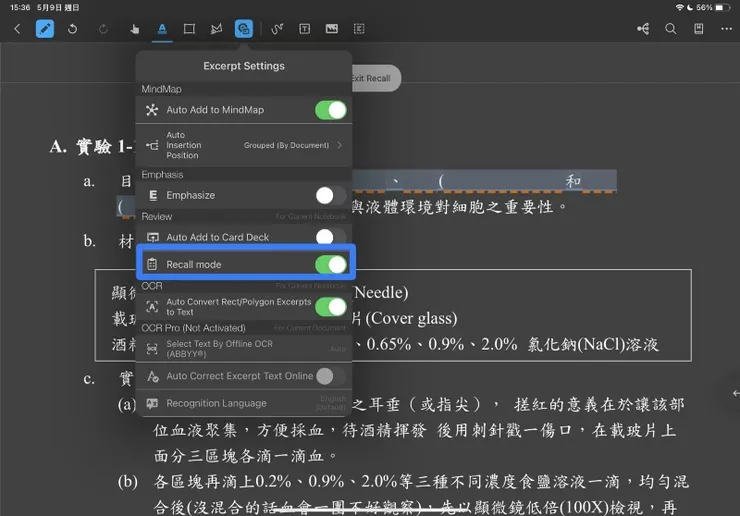
Task: Click the Emphasis section header
Action: (162, 175)
